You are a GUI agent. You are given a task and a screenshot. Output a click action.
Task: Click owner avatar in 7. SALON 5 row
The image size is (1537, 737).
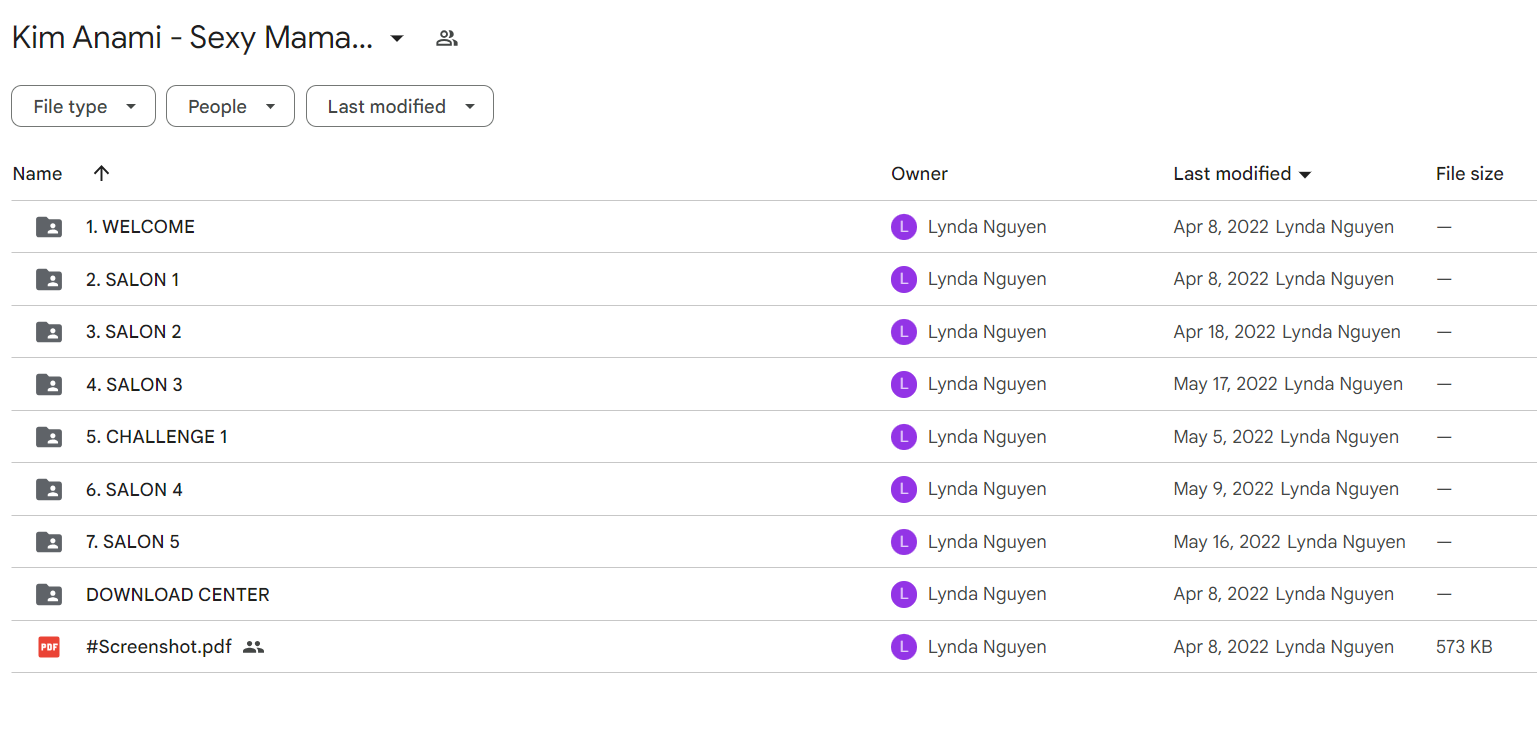pos(904,542)
